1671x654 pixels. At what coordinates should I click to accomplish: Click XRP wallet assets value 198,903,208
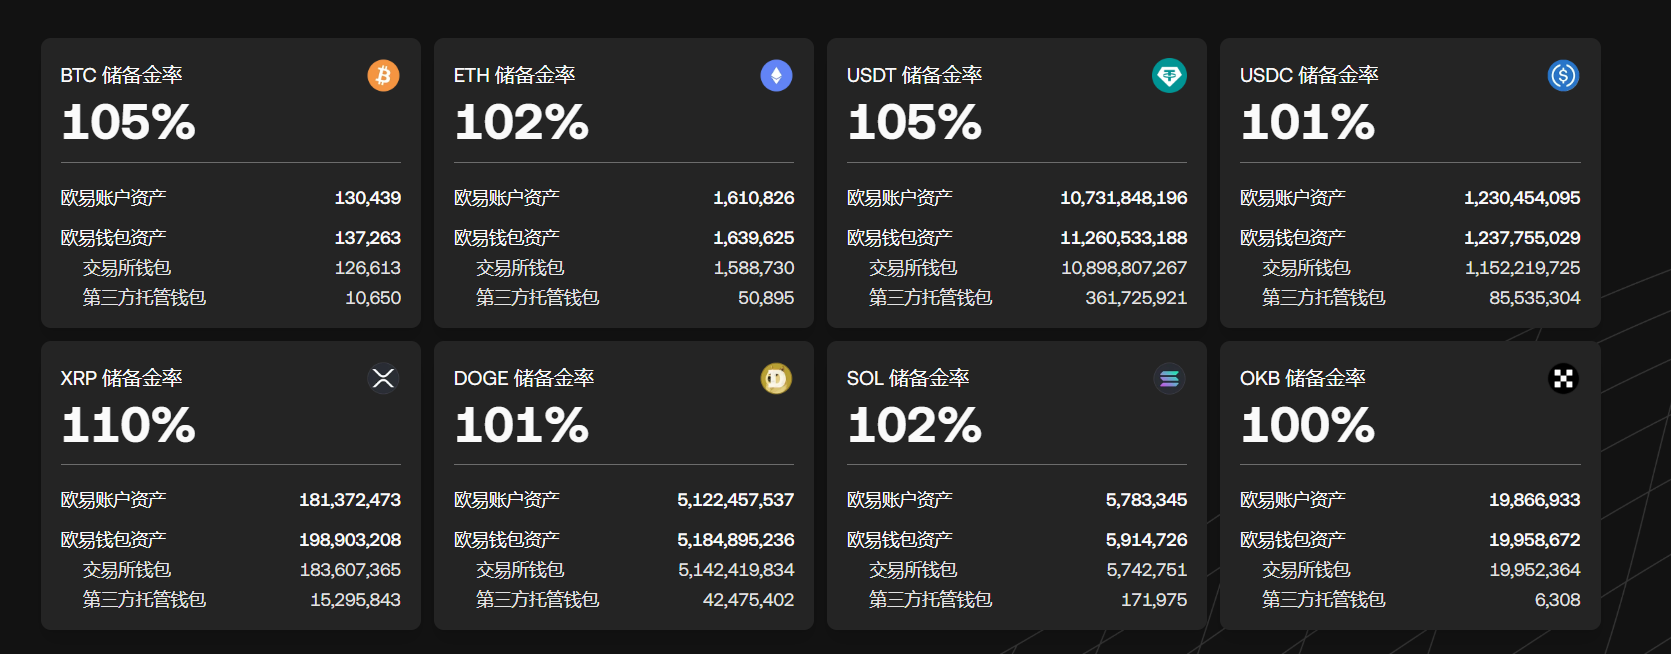tap(350, 540)
